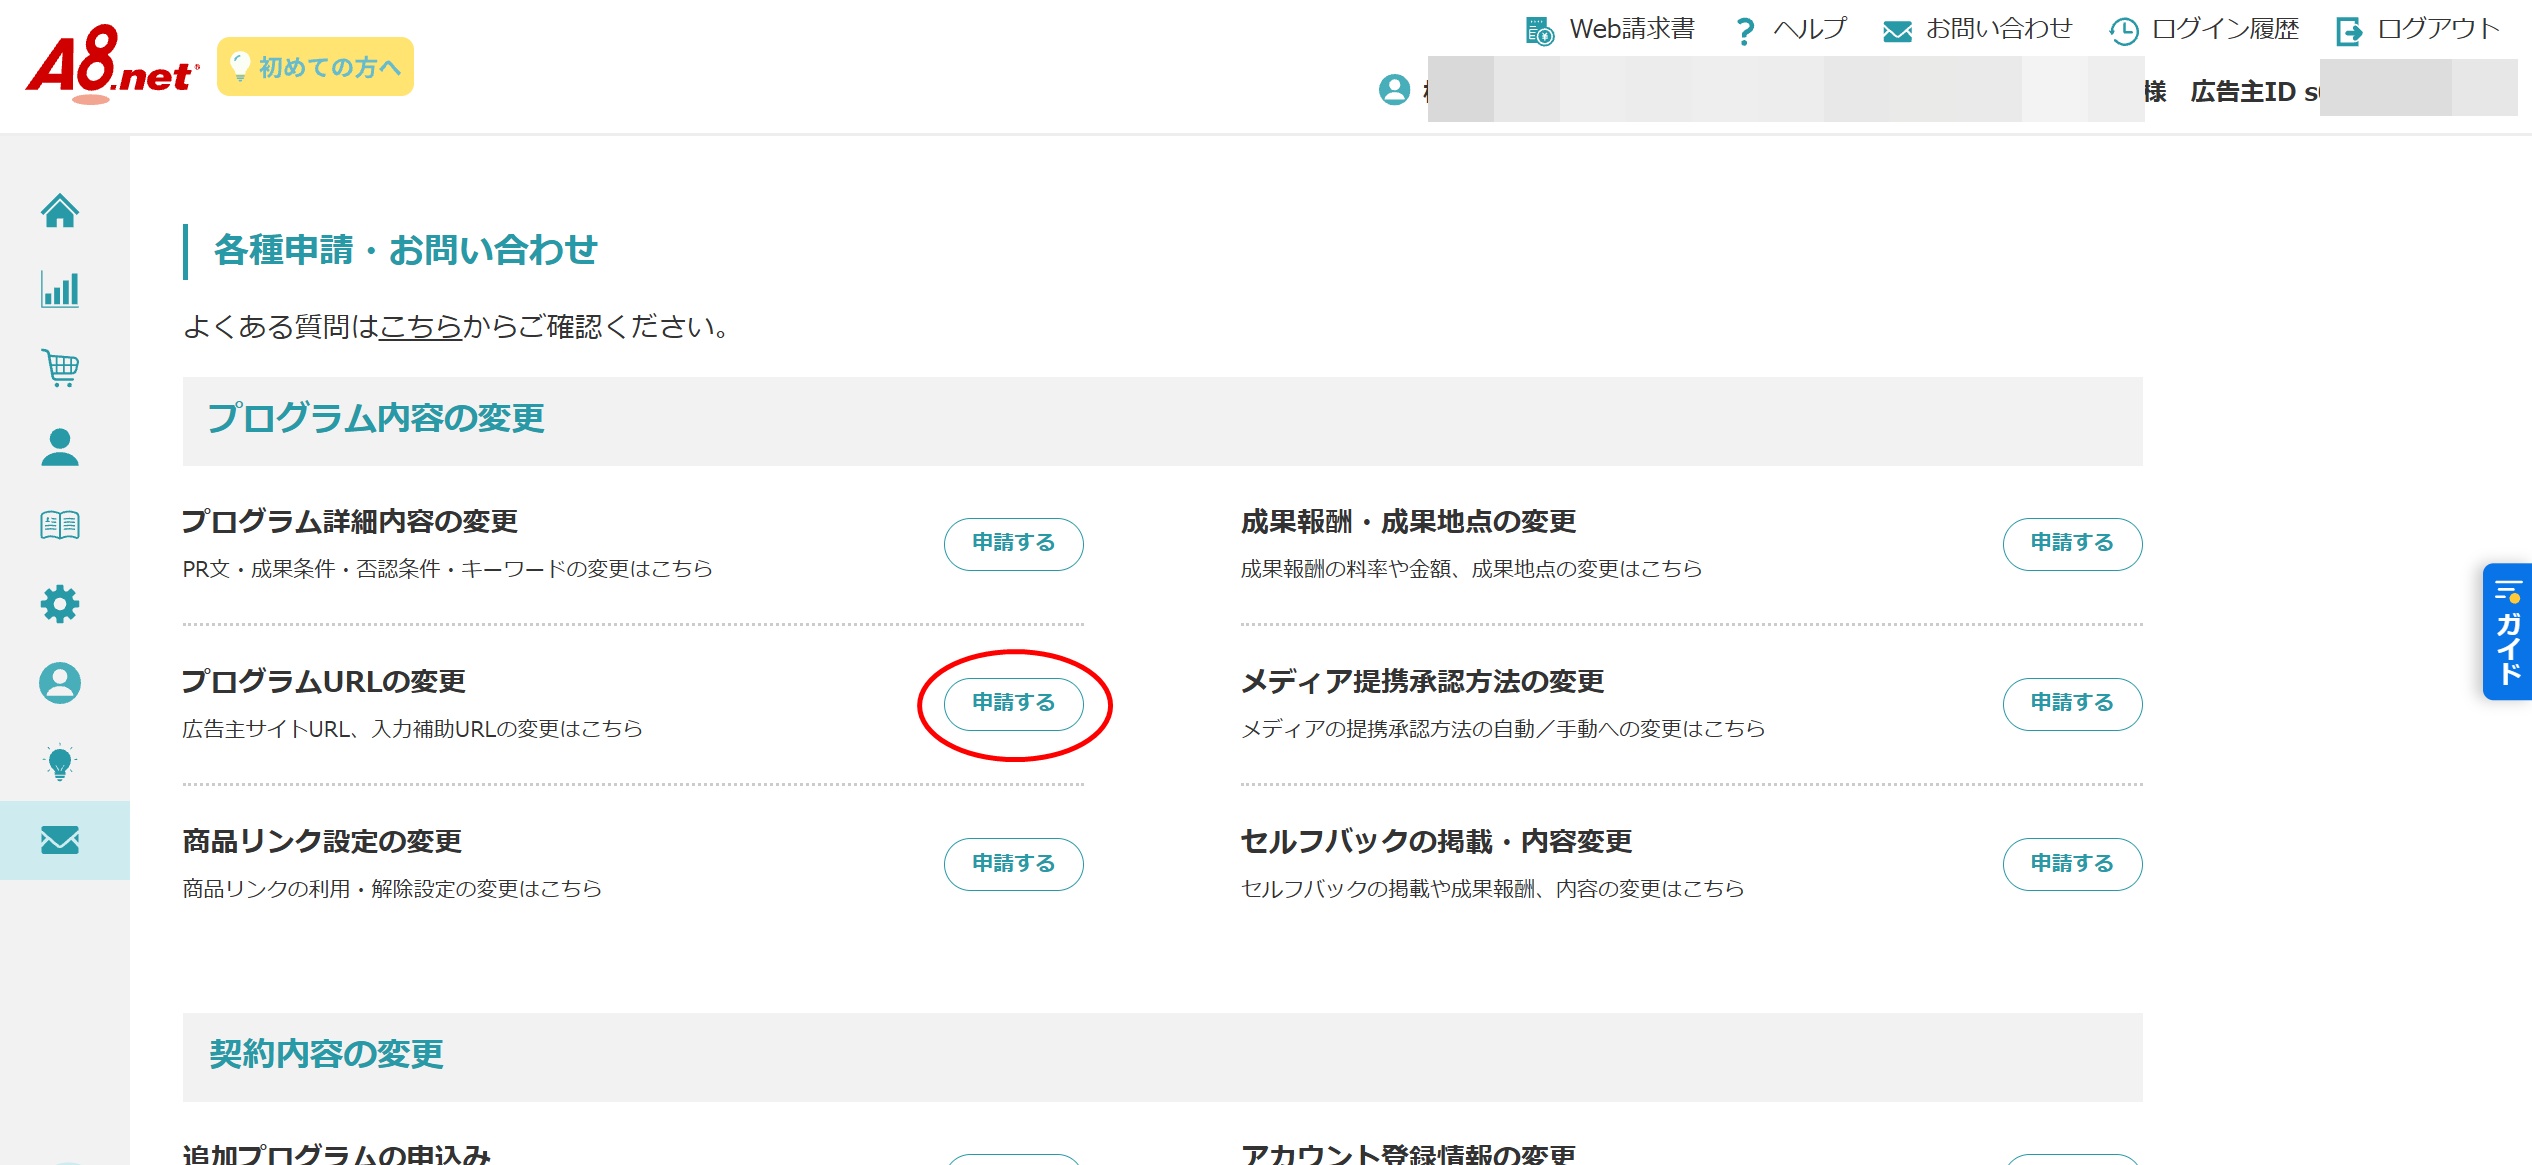Viewport: 2532px width, 1165px height.
Task: Click the セルフバックの掲載・内容変更 heading
Action: tap(1437, 842)
